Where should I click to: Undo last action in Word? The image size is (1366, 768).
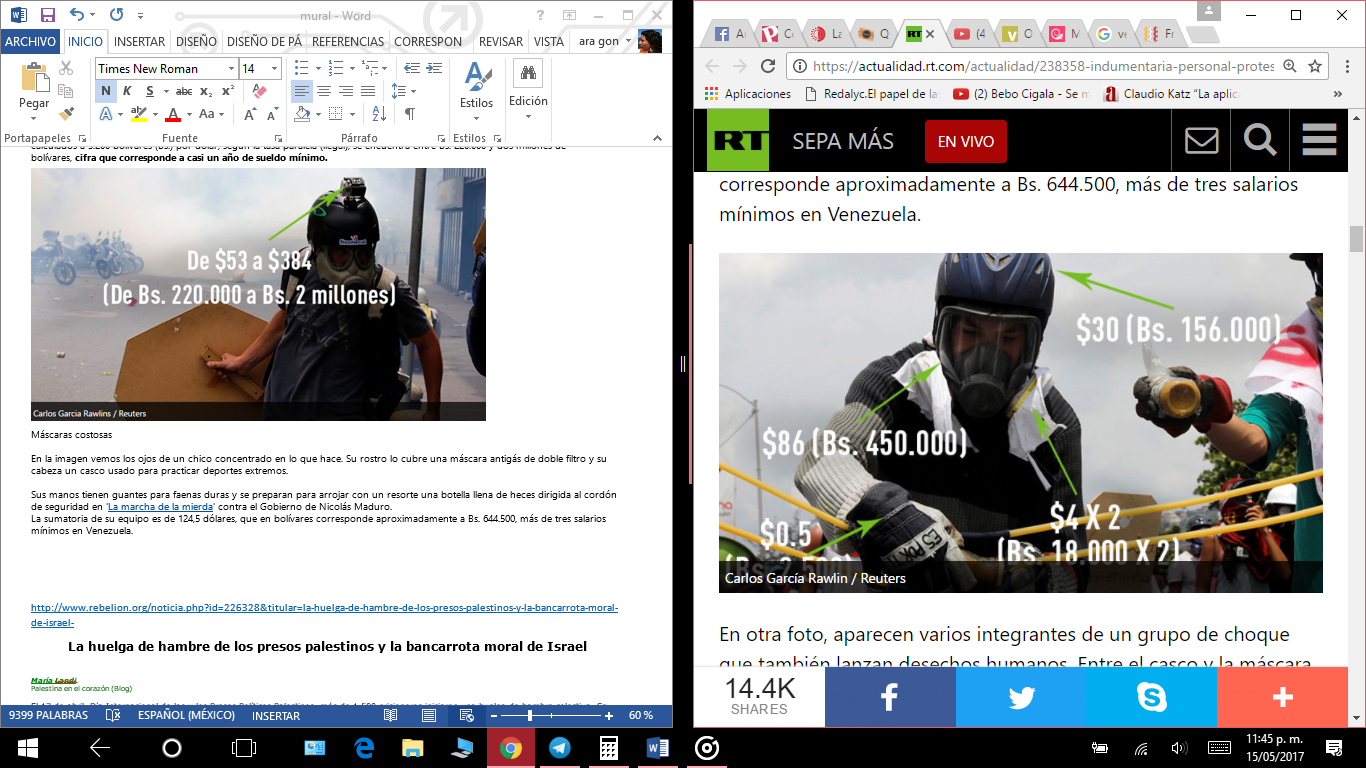(x=78, y=15)
